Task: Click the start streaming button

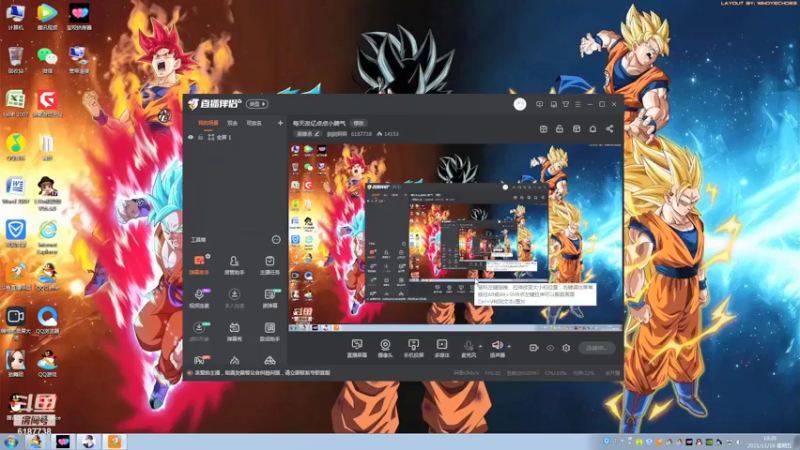Action: pyautogui.click(x=597, y=348)
